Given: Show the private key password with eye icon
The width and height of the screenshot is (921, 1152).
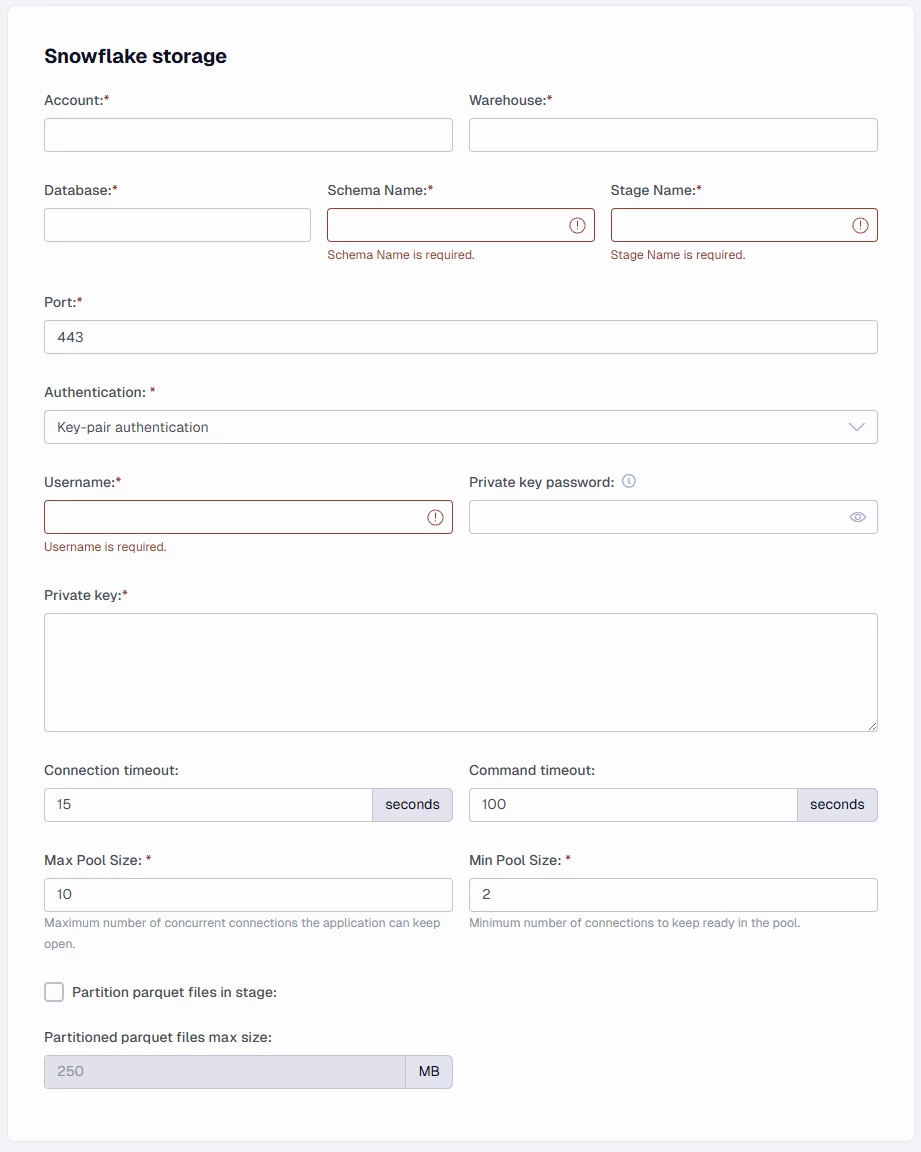Looking at the screenshot, I should [857, 517].
